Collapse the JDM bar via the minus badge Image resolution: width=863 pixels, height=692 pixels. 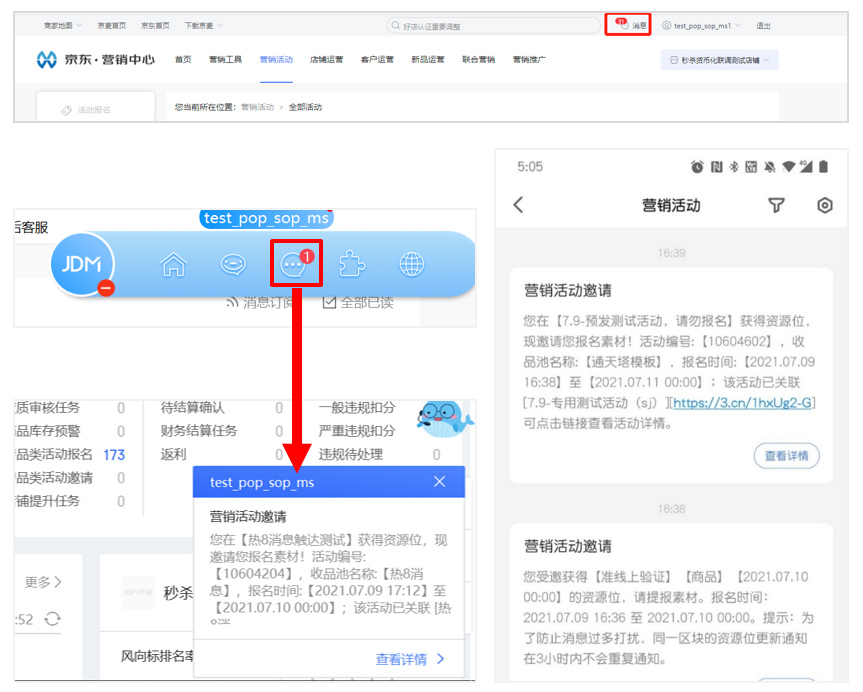(104, 289)
